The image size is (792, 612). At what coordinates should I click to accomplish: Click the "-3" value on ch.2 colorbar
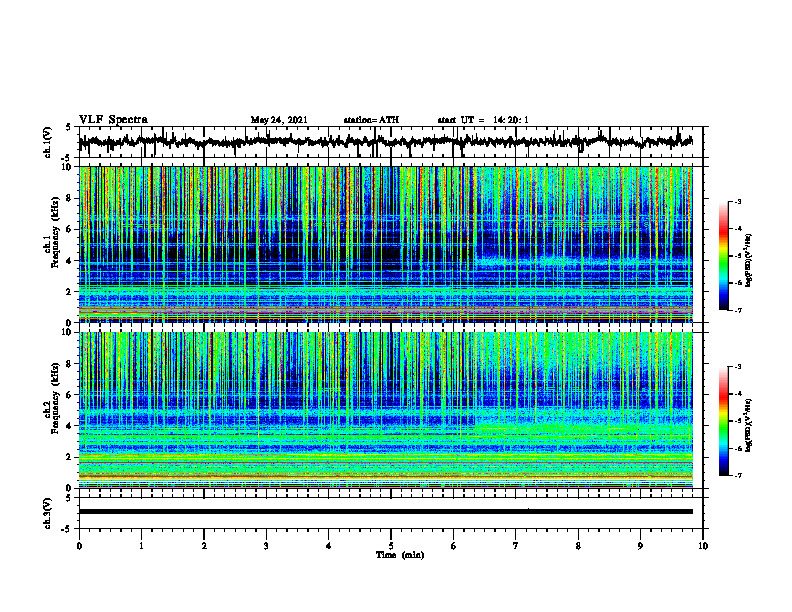point(737,367)
